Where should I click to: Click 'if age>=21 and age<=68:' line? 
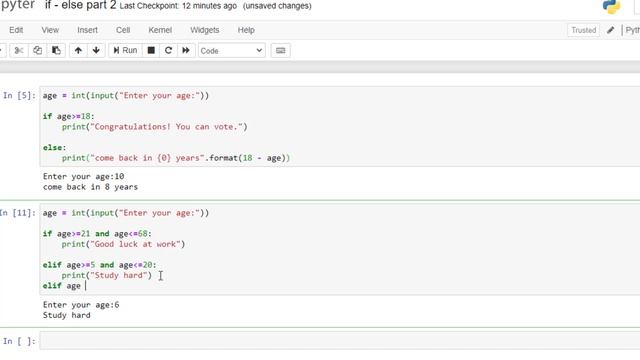pos(97,233)
